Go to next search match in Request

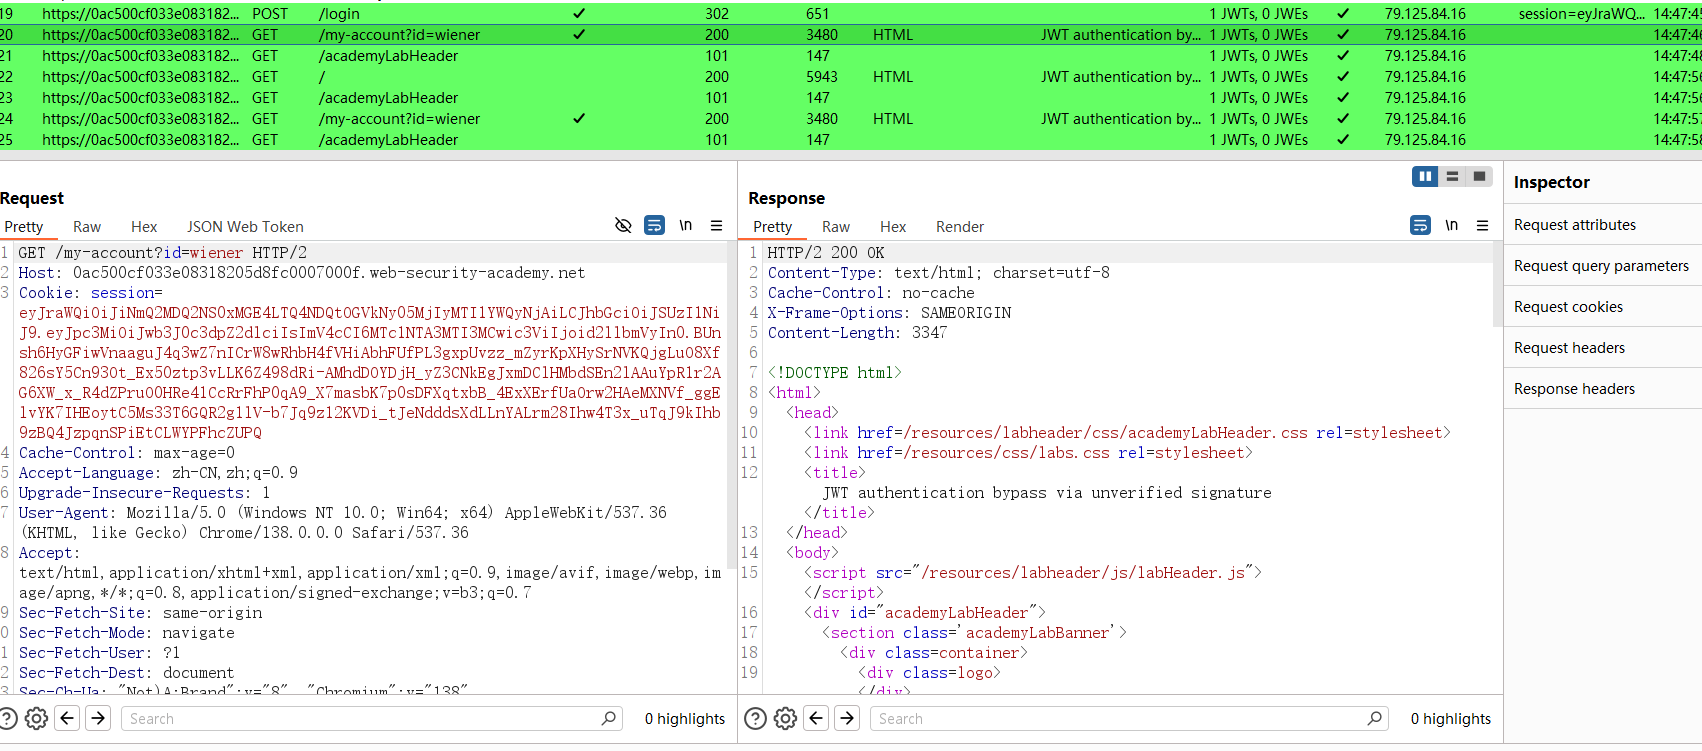coord(98,718)
